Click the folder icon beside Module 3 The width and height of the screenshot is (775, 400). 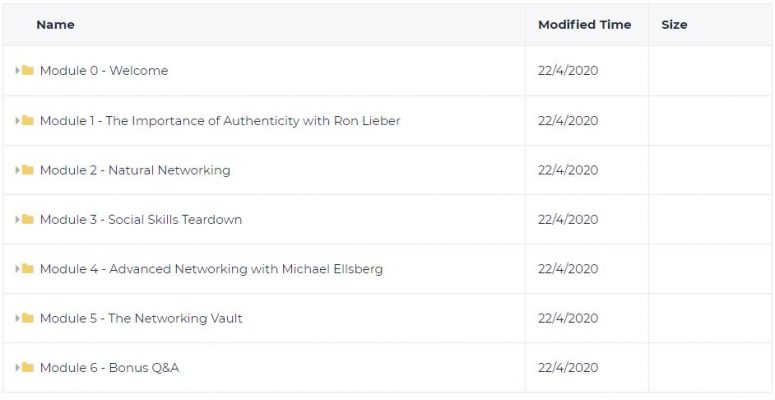tap(28, 220)
